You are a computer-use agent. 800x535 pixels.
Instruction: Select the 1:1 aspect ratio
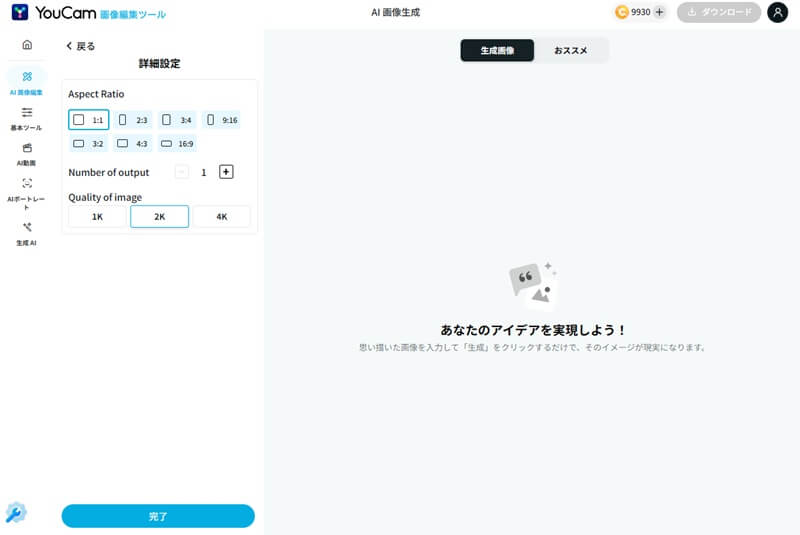pyautogui.click(x=88, y=120)
